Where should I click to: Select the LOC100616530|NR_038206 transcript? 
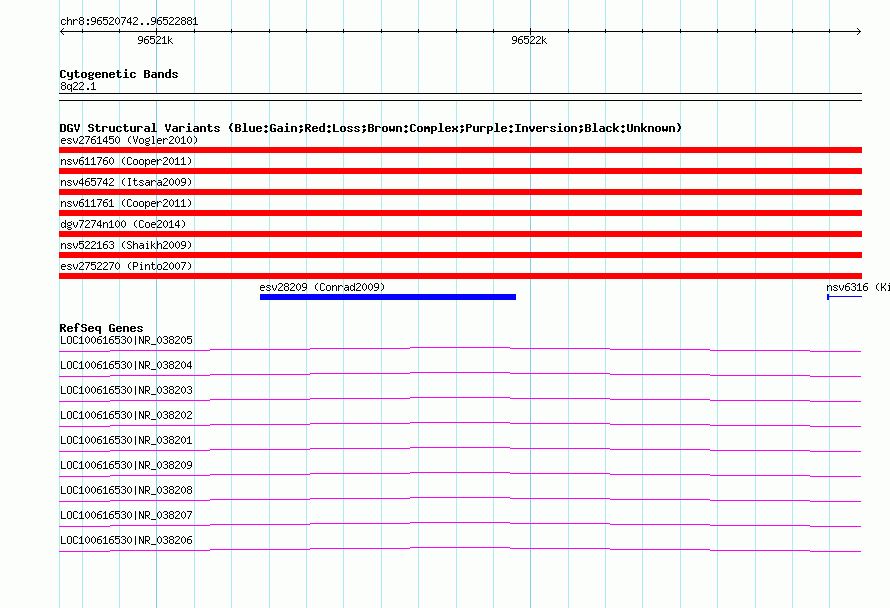pos(126,540)
